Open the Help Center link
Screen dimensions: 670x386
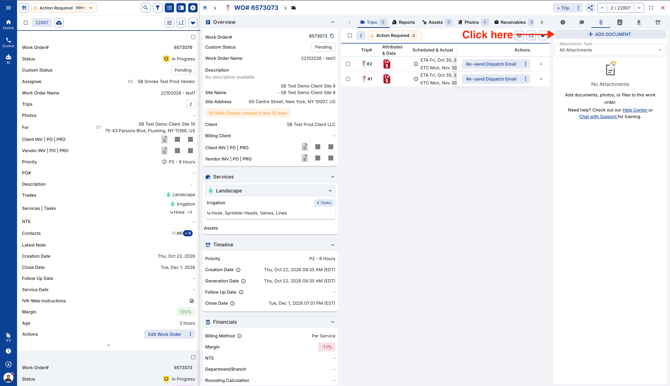click(635, 110)
